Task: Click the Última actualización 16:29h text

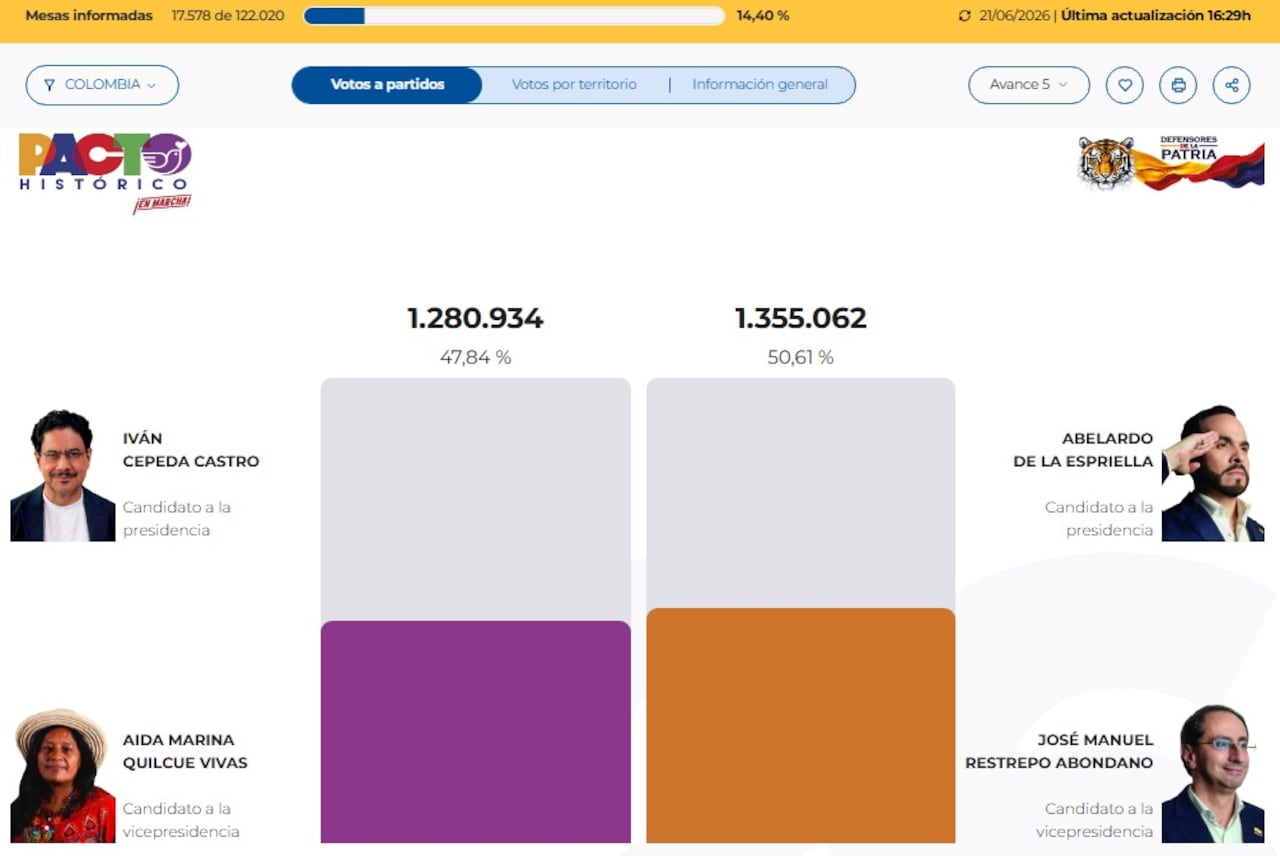Action: click(x=1156, y=16)
